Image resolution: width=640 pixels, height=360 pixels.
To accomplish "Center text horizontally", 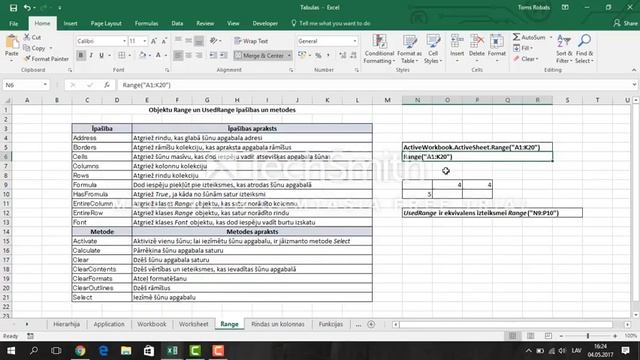I will [188, 55].
